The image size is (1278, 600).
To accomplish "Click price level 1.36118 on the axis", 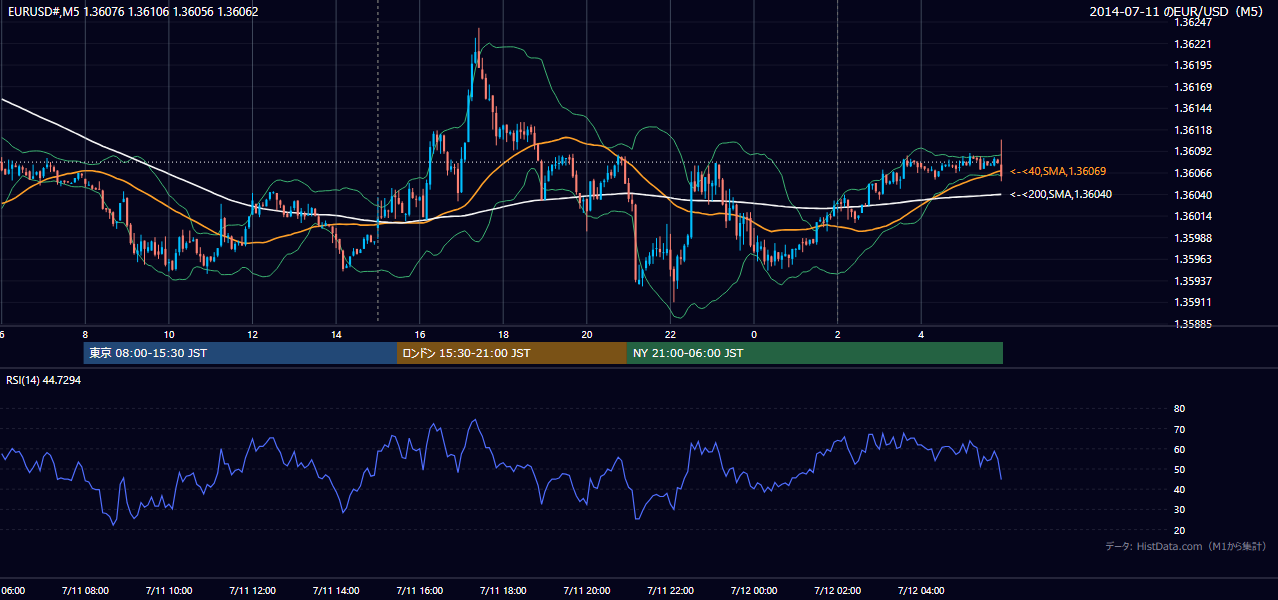I will click(x=1193, y=130).
